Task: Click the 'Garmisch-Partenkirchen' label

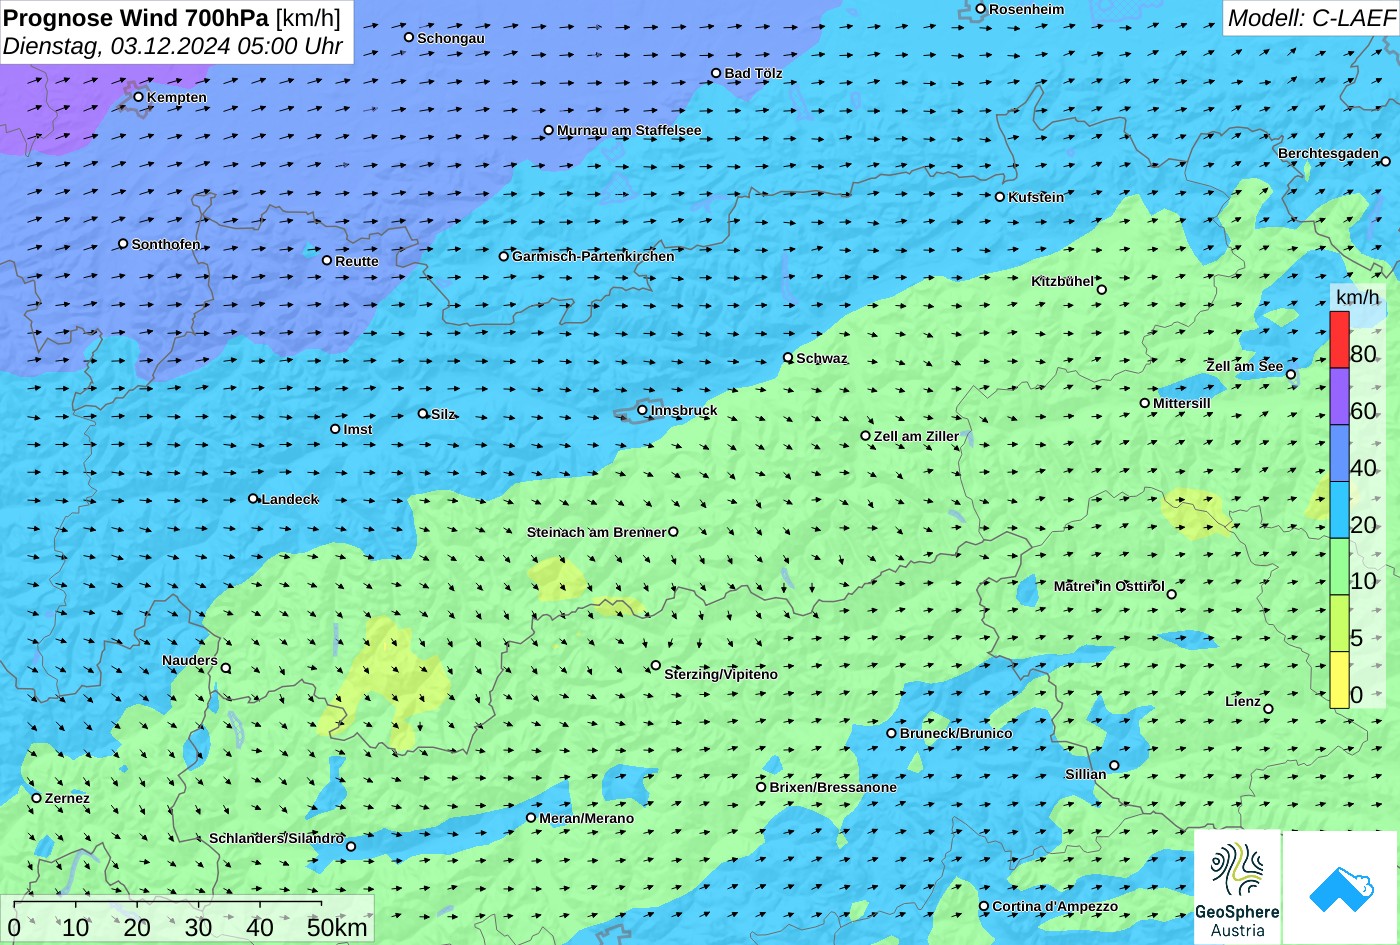Action: (x=593, y=256)
